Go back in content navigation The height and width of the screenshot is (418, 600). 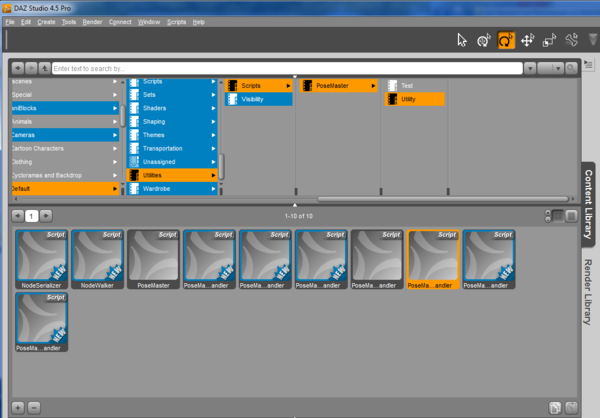click(18, 68)
